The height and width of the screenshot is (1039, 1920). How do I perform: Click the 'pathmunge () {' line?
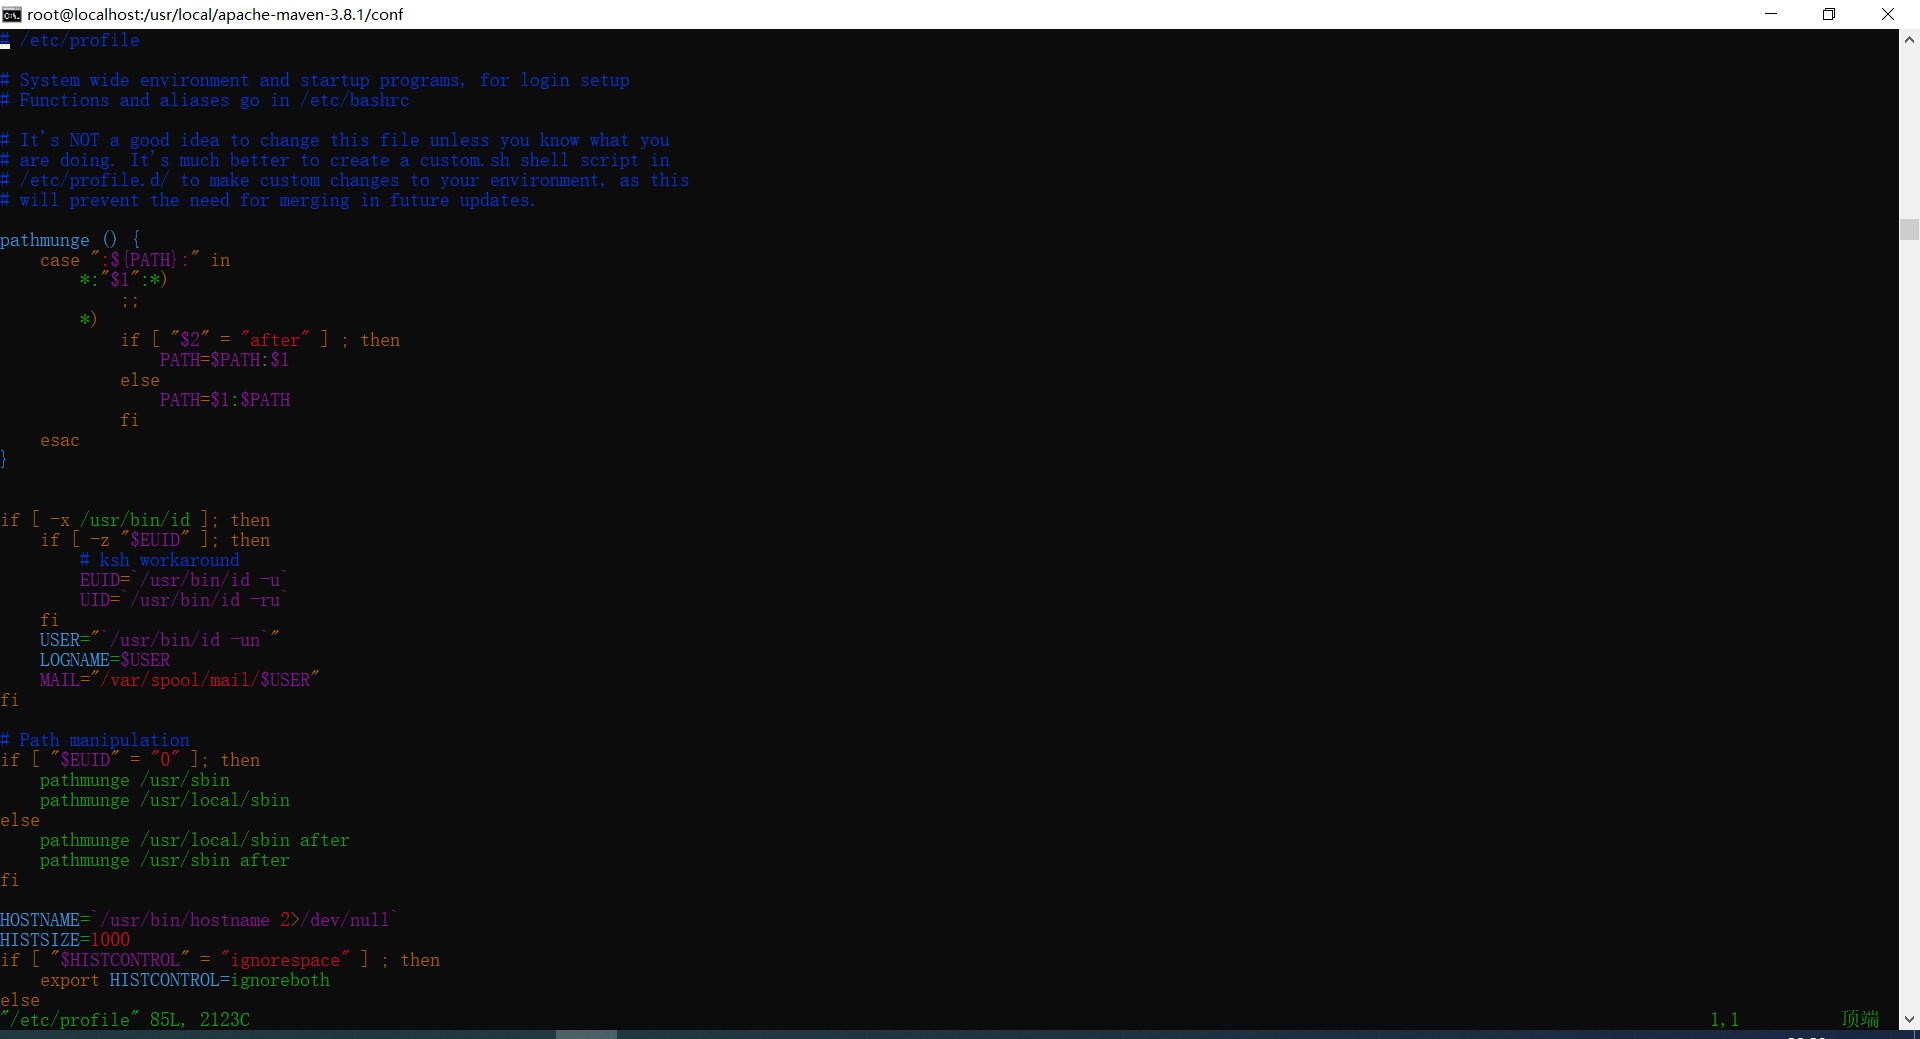tap(71, 240)
